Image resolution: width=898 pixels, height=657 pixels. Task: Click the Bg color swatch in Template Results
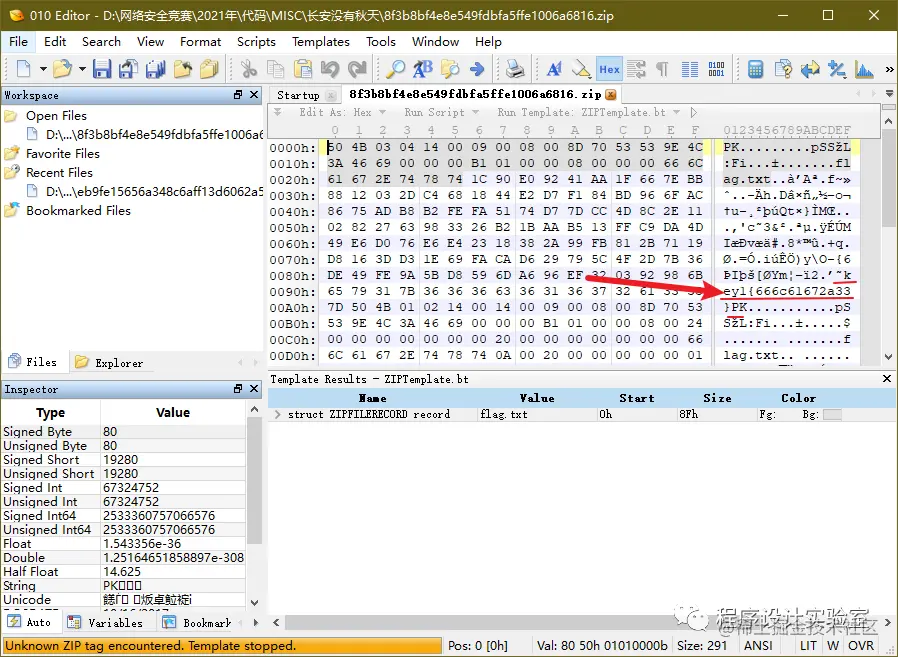832,415
